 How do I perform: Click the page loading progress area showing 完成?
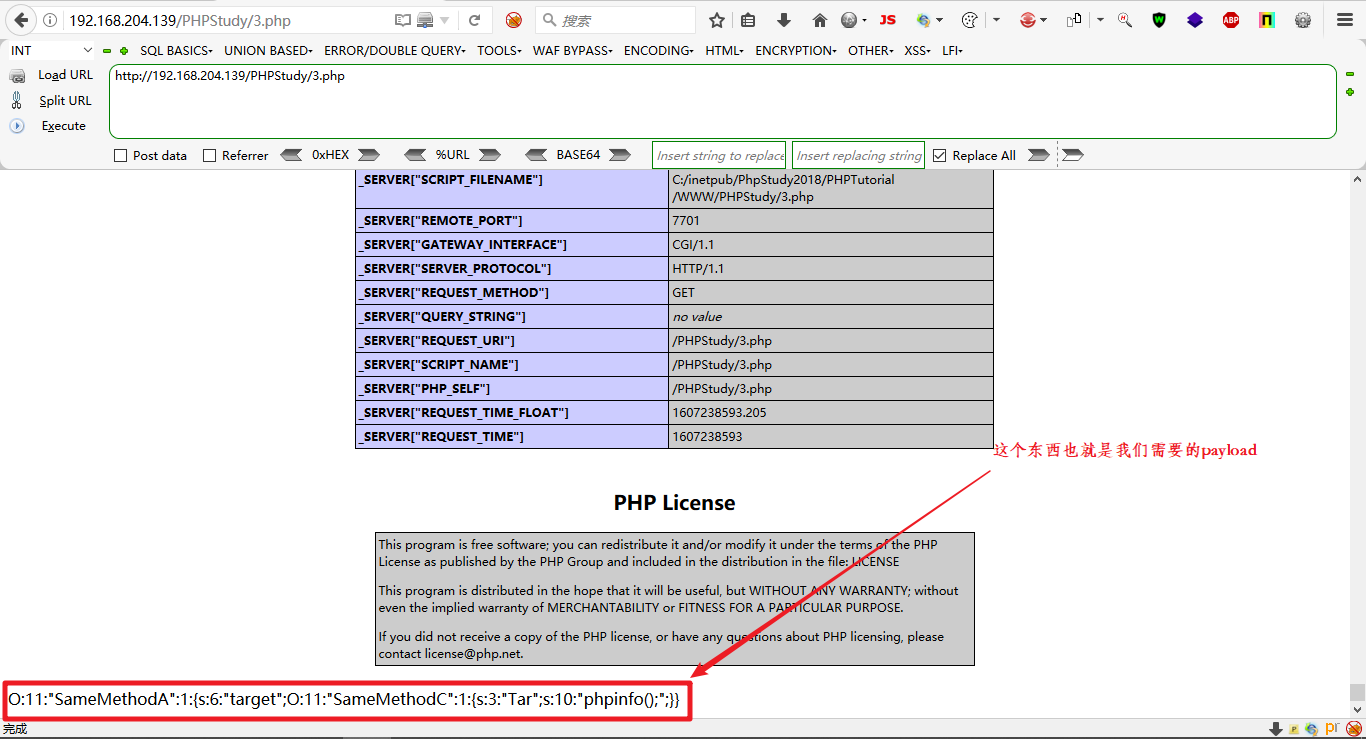(x=15, y=729)
